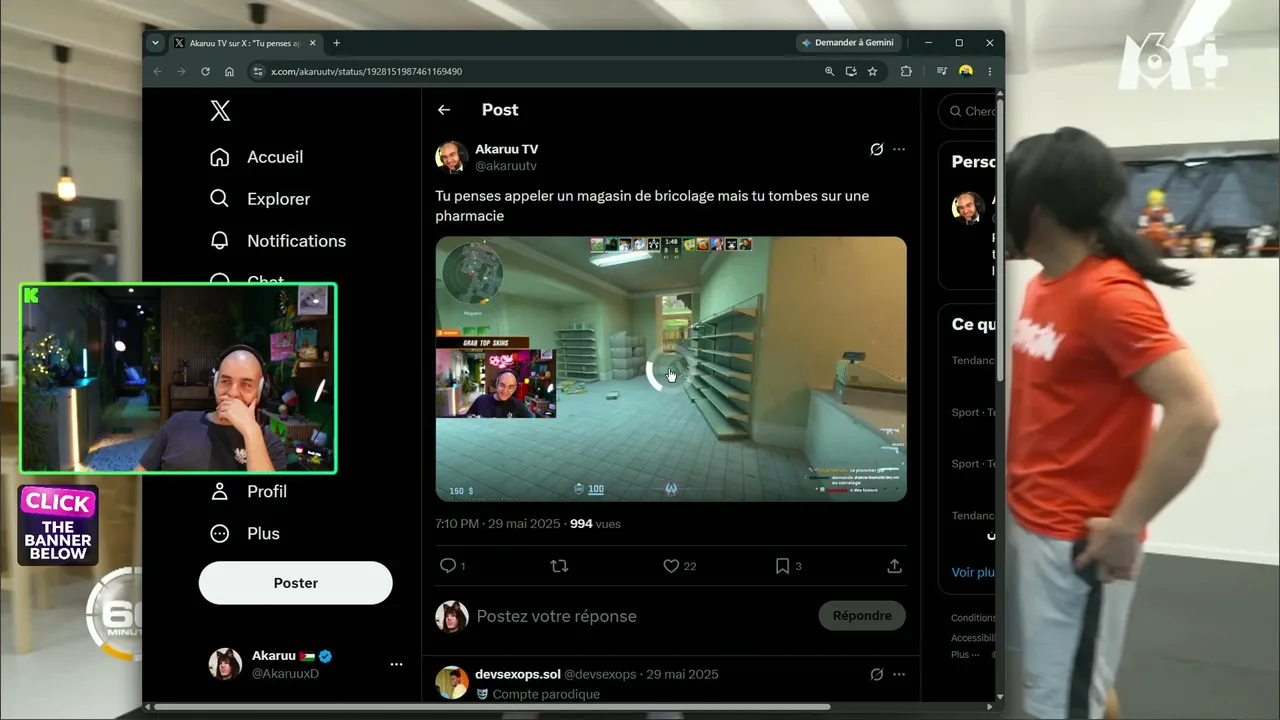The height and width of the screenshot is (720, 1280).
Task: Click the zoom magnifier icon in the address bar
Action: [829, 72]
